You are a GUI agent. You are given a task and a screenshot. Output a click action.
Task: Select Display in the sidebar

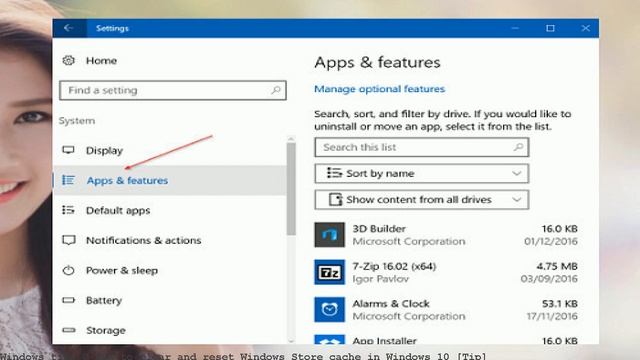[170, 150]
